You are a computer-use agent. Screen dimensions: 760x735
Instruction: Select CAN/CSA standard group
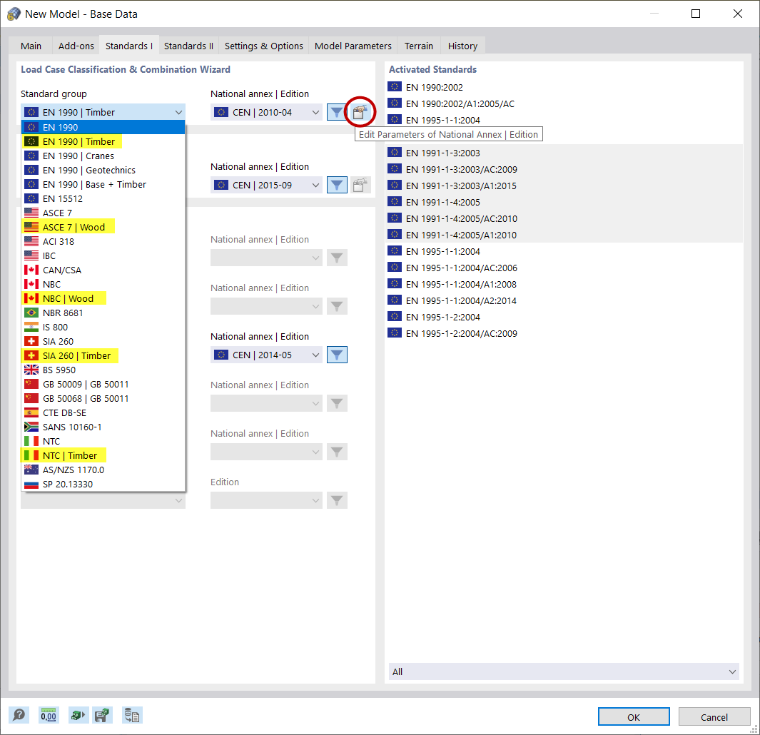[x=103, y=270]
